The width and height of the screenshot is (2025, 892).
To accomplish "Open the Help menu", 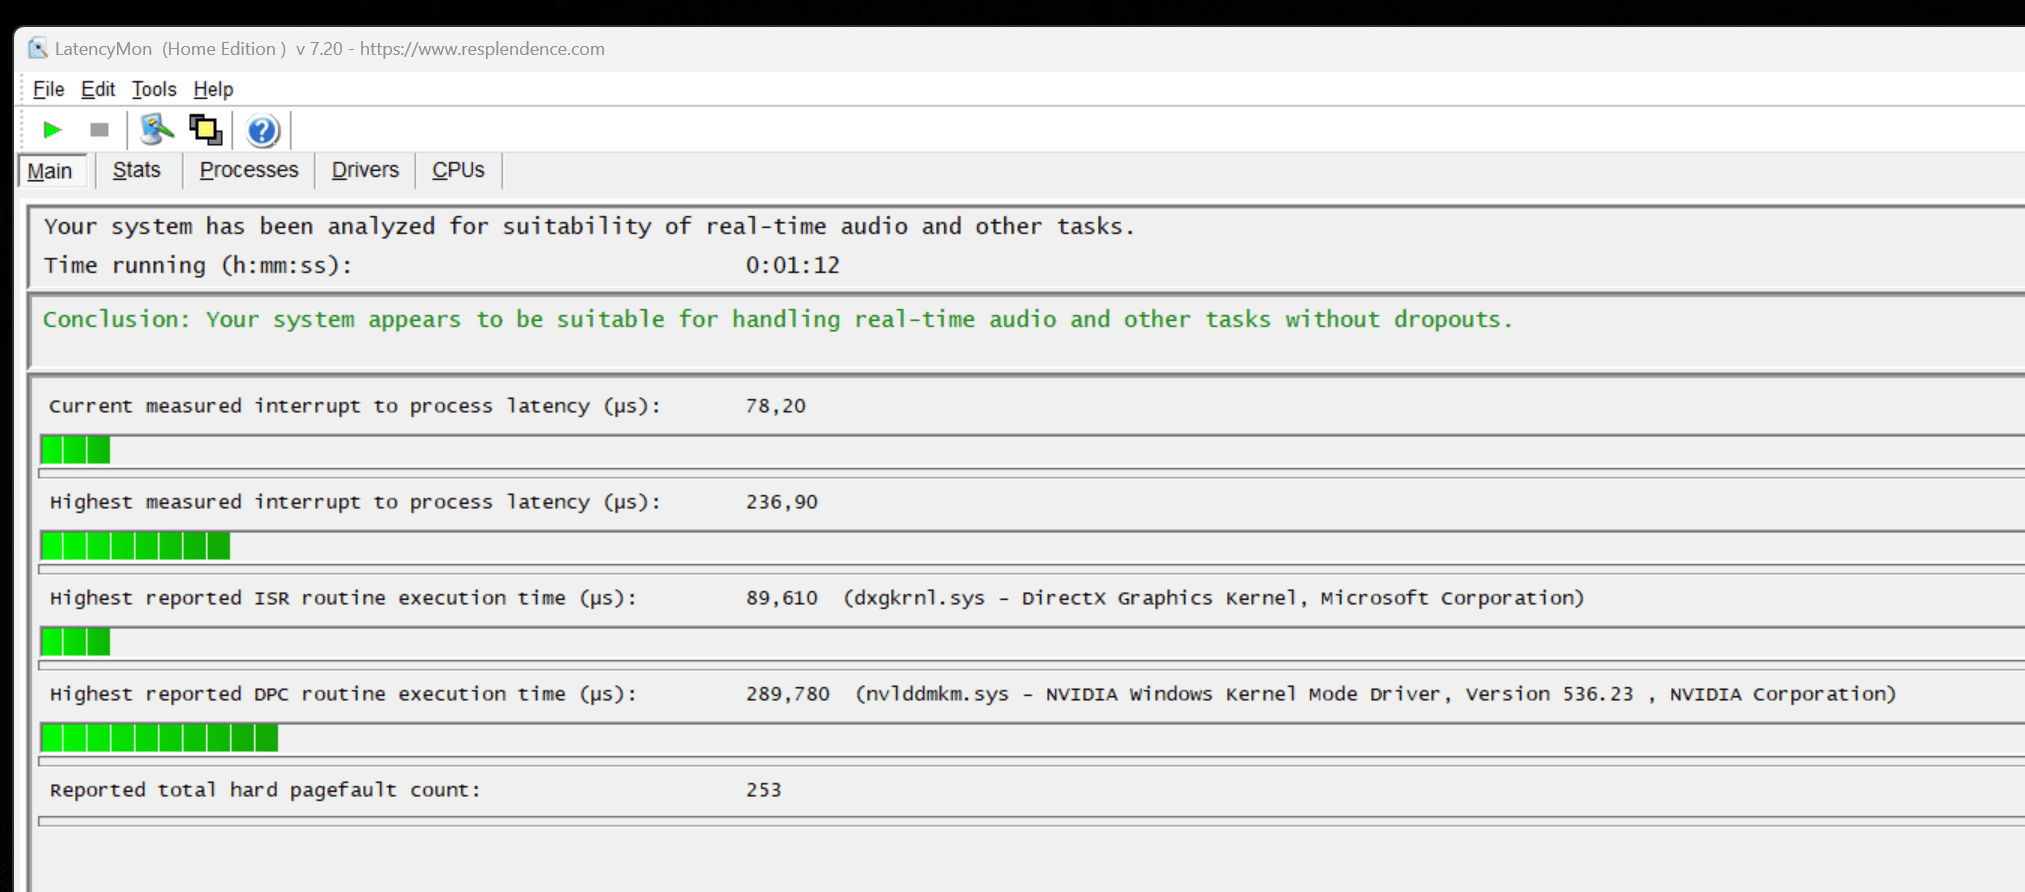I will pos(213,89).
